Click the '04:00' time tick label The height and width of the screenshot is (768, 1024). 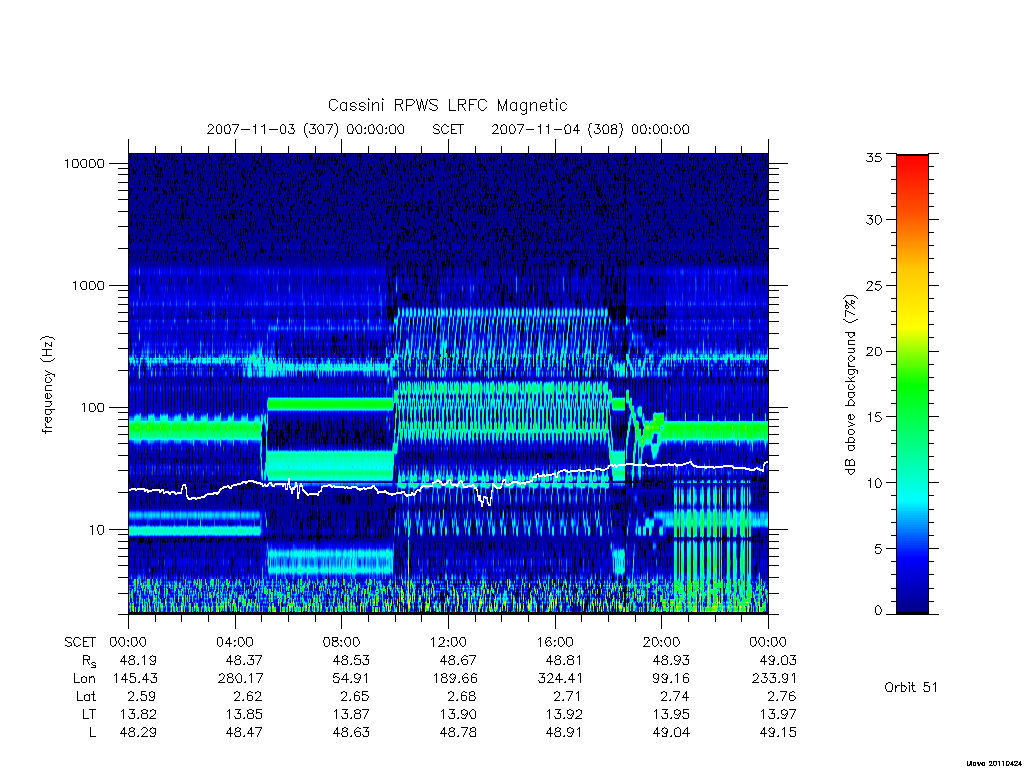[234, 643]
